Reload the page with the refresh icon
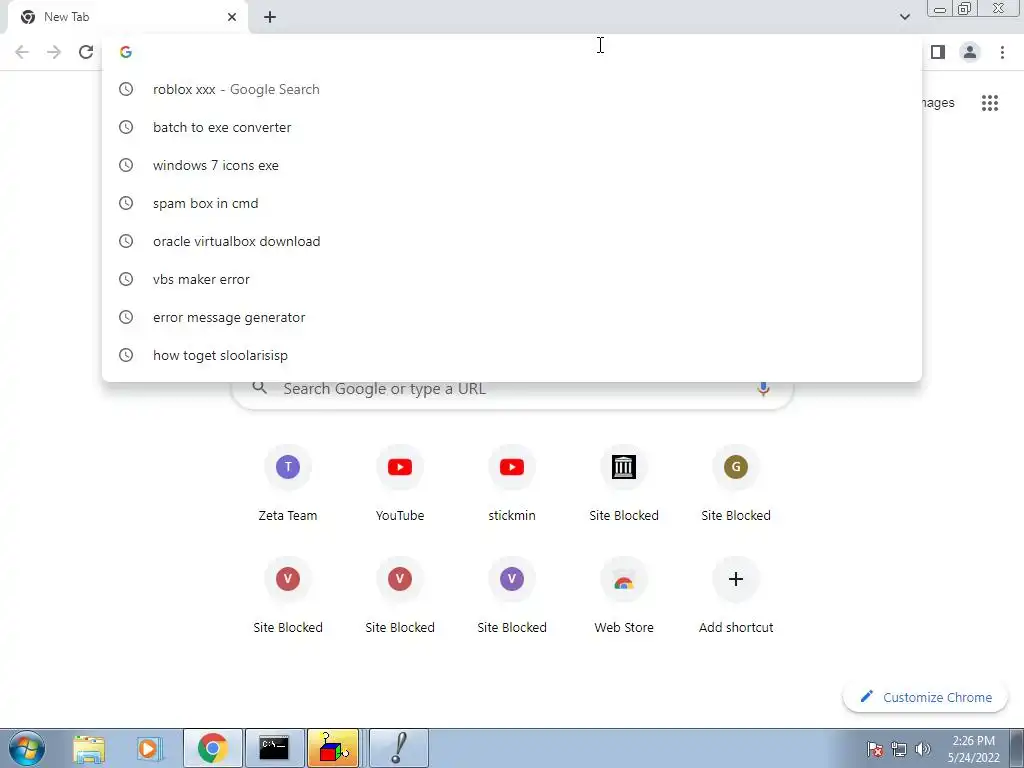This screenshot has height=768, width=1024. point(86,52)
